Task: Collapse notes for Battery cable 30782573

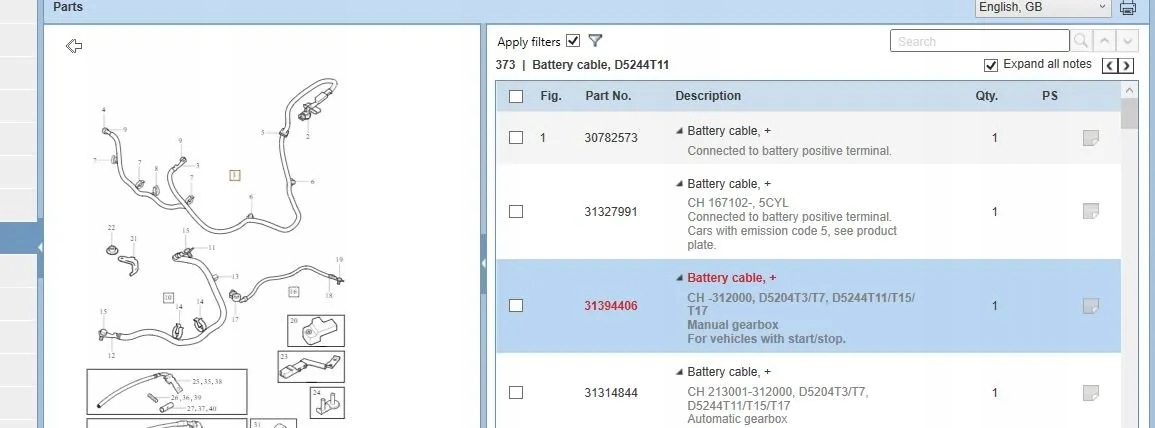Action: (679, 131)
